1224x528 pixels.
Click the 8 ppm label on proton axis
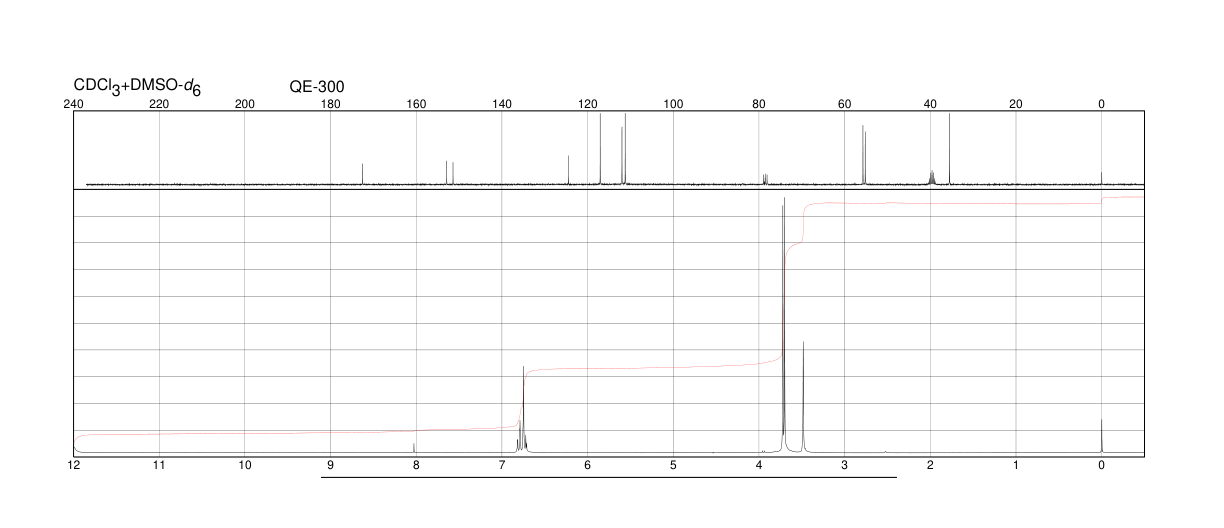click(x=416, y=465)
